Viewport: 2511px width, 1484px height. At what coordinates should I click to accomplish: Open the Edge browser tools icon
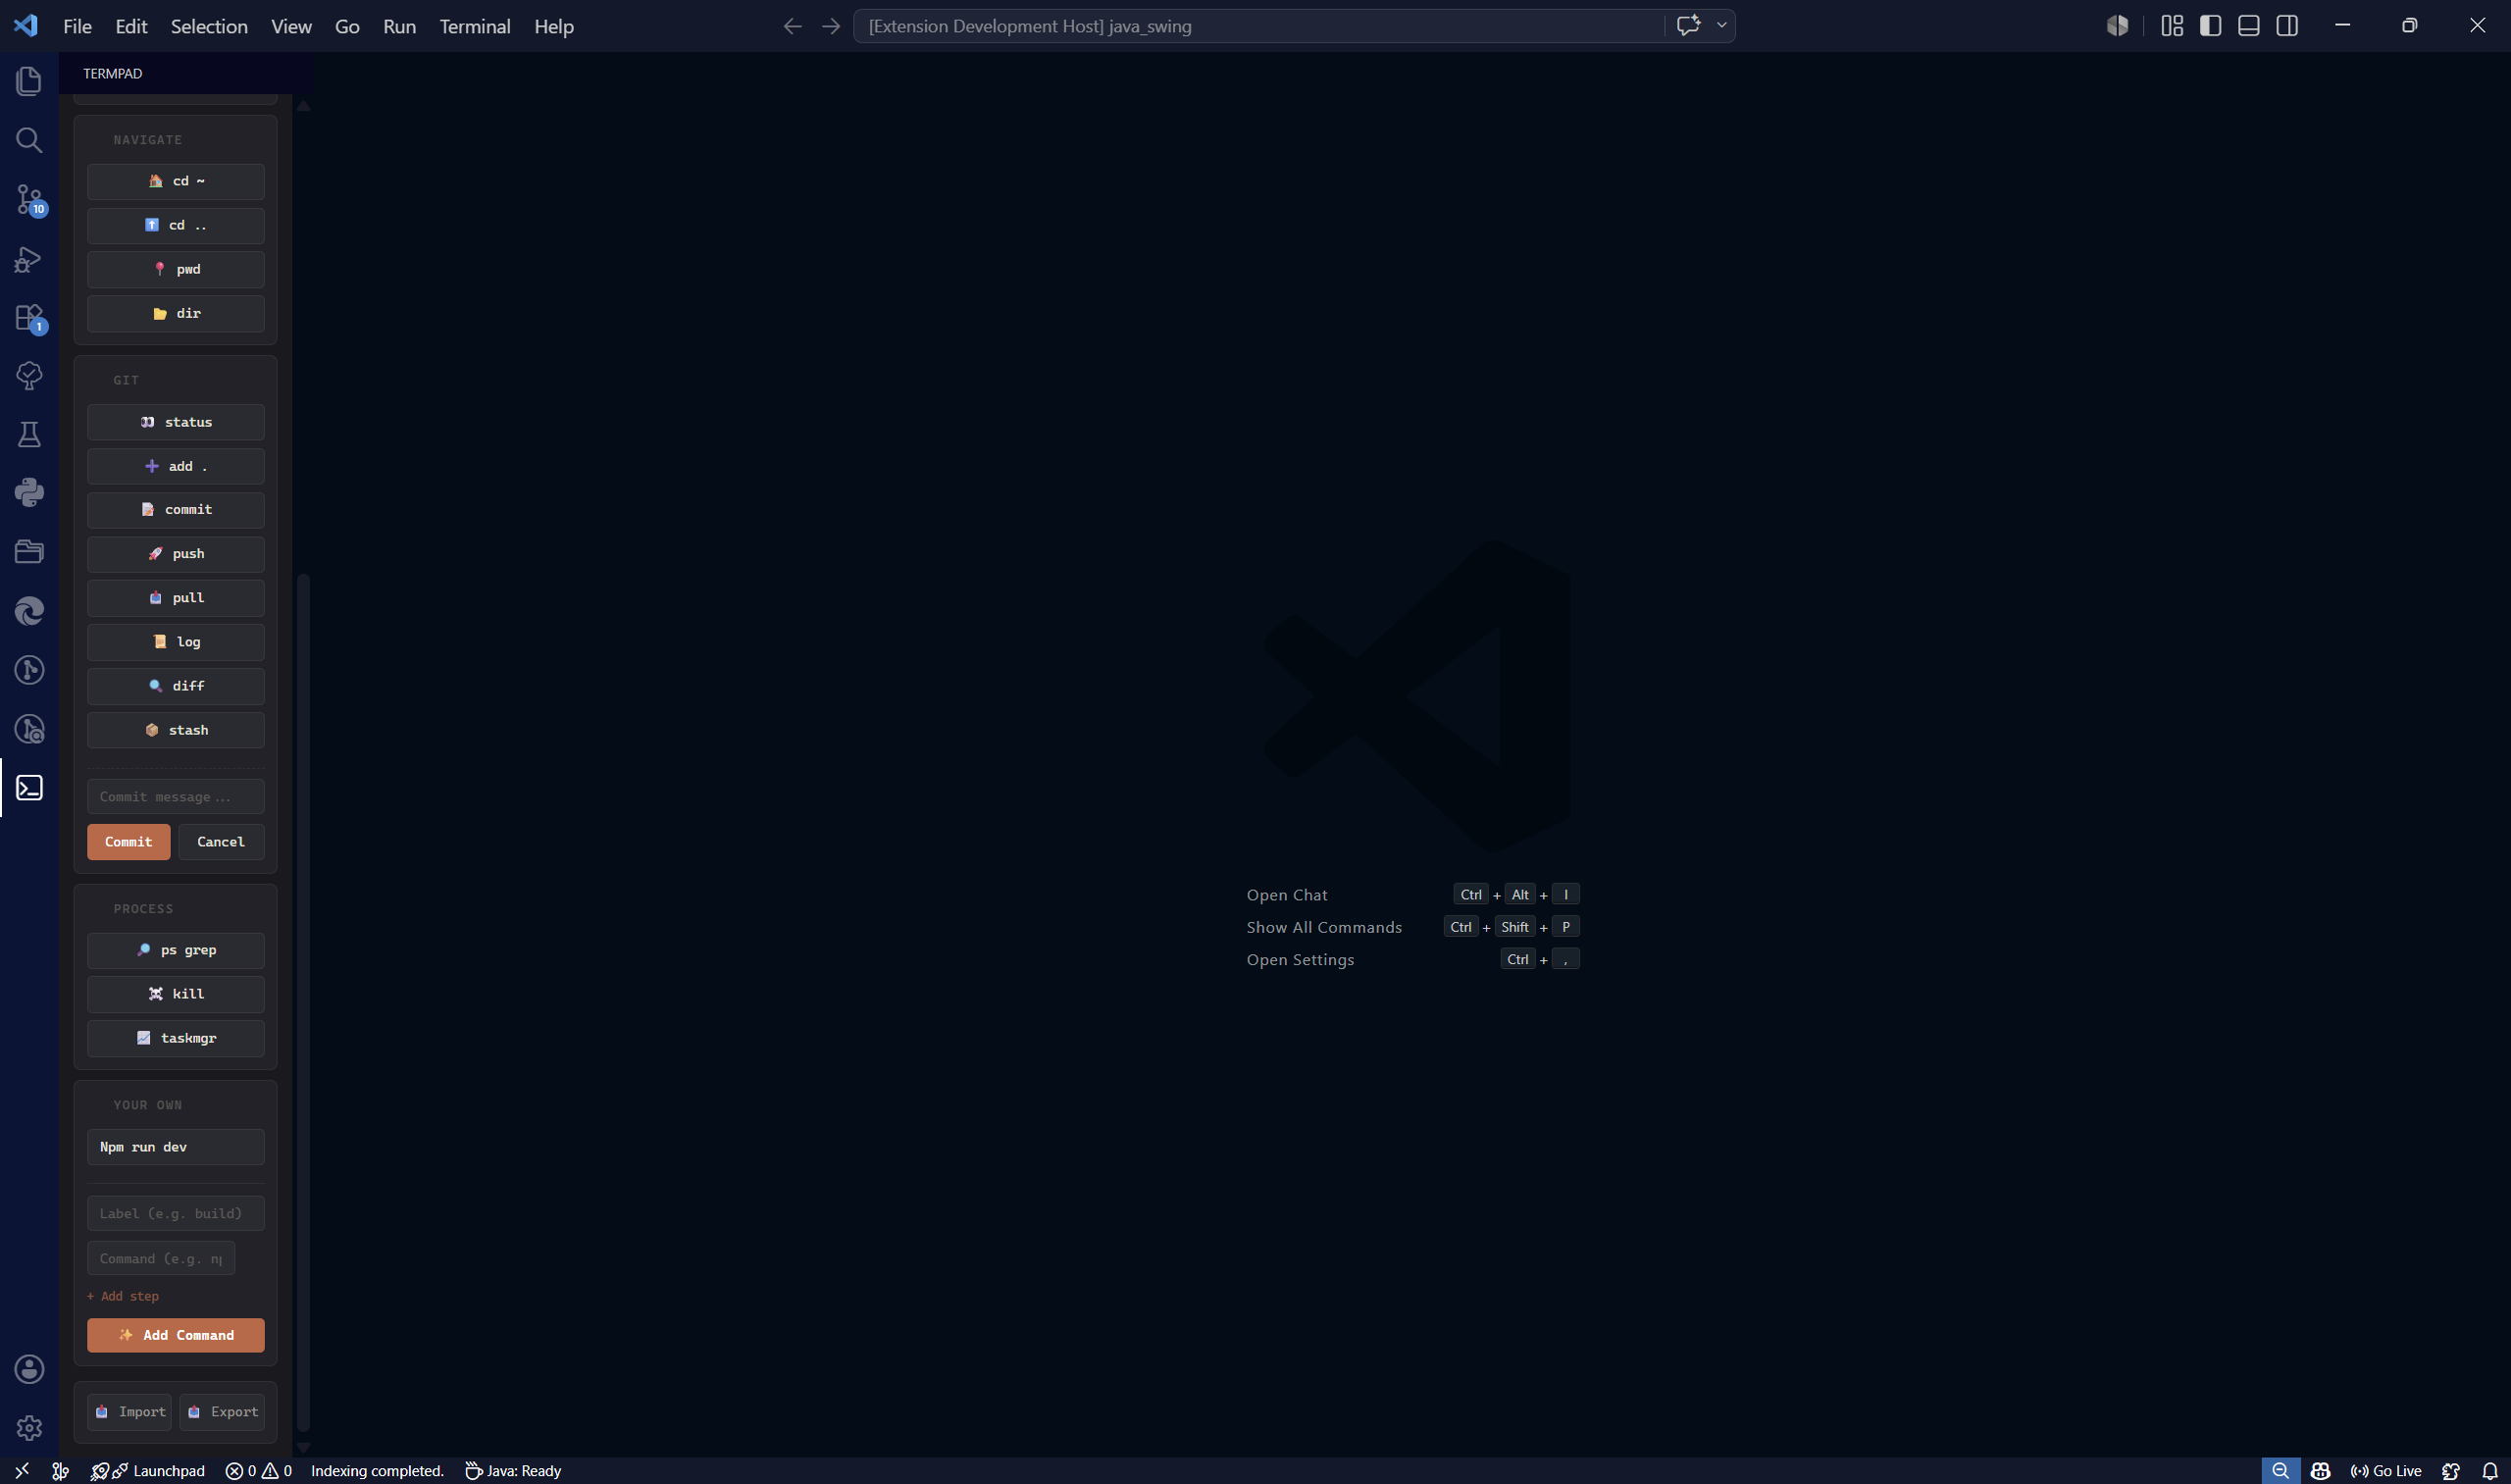(29, 611)
